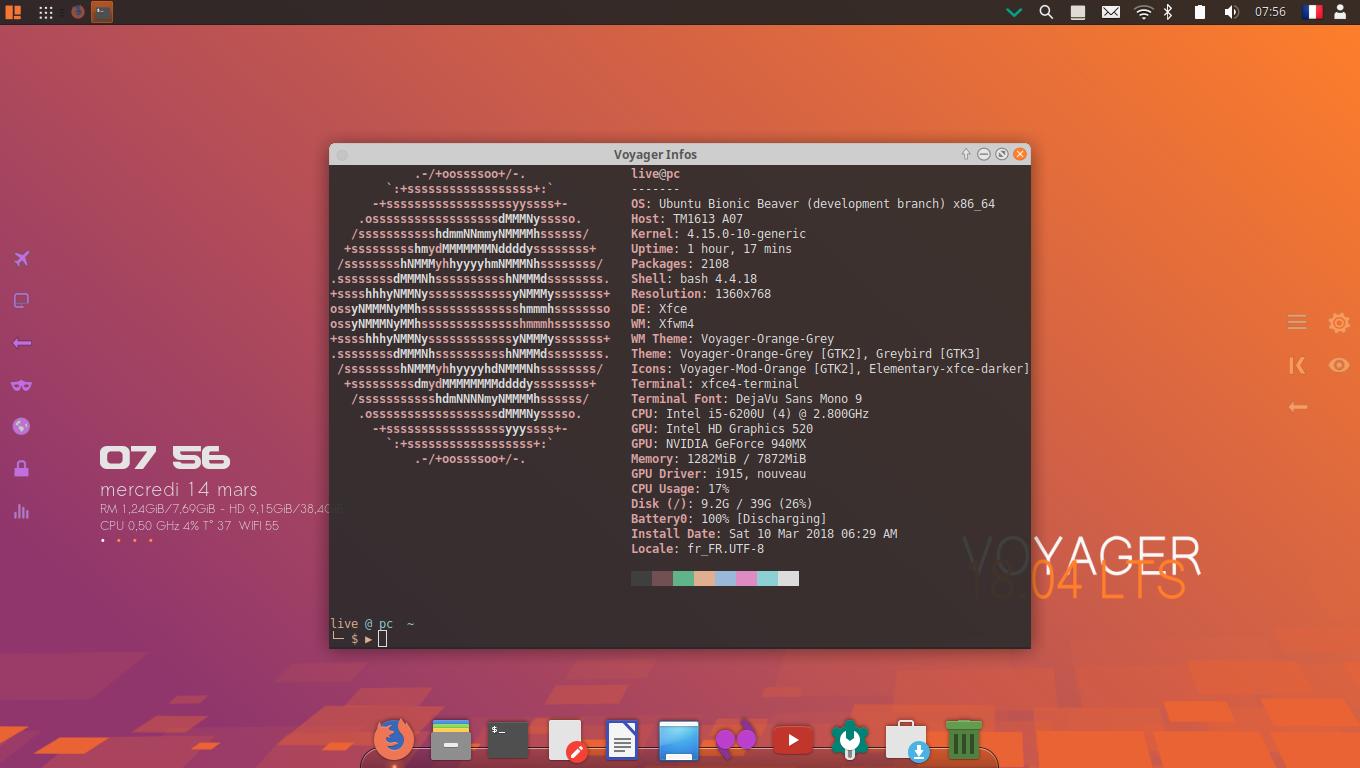This screenshot has height=768, width=1360.
Task: Click the 'xfce4-terminal' text in terminal
Action: click(749, 384)
